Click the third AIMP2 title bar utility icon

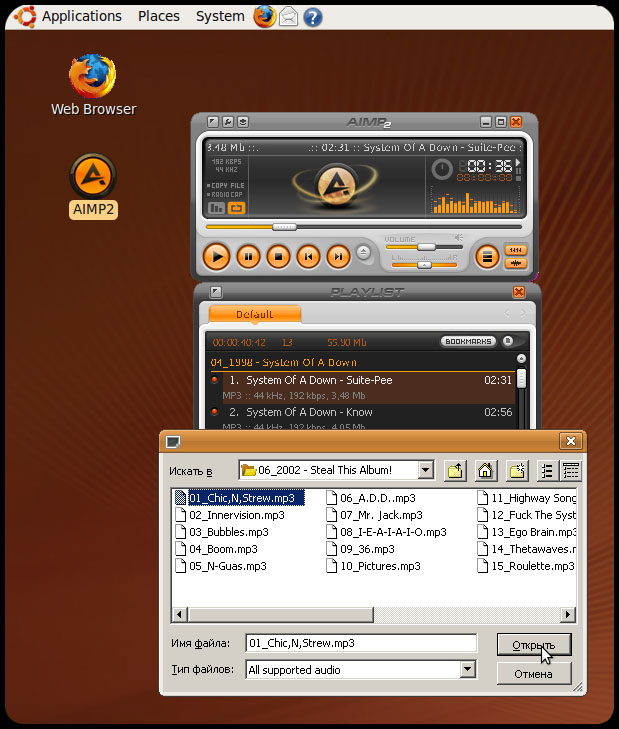point(243,122)
